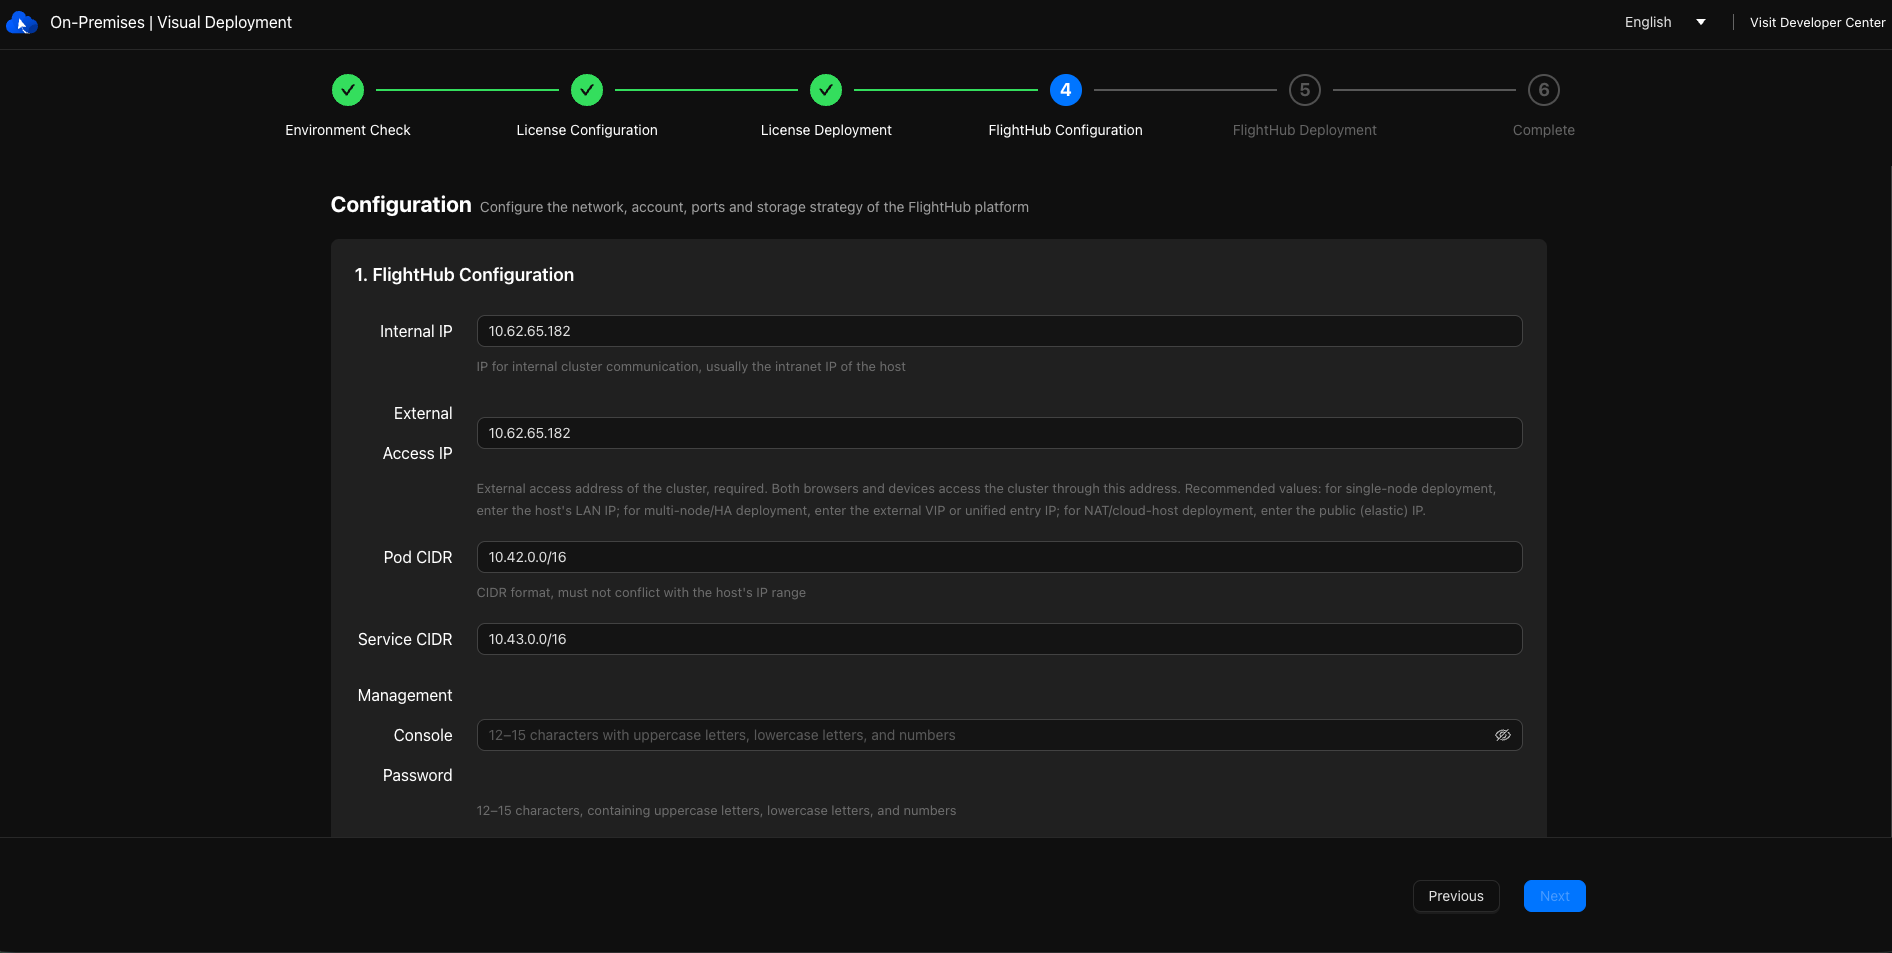Click into the Pod CIDR field
This screenshot has width=1892, height=953.
tap(1000, 557)
